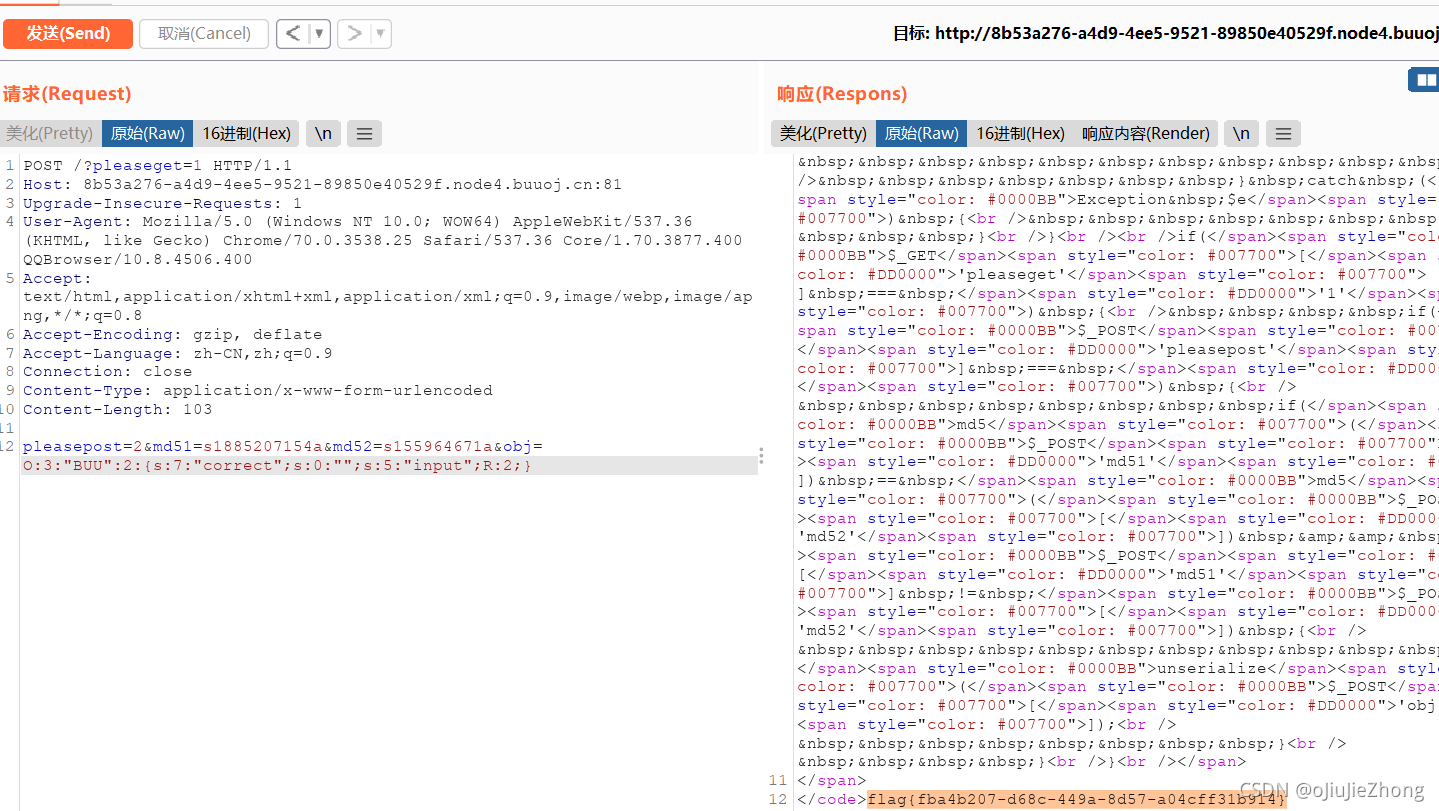Click the Content-Length: 103 line
1439x811 pixels.
click(117, 409)
